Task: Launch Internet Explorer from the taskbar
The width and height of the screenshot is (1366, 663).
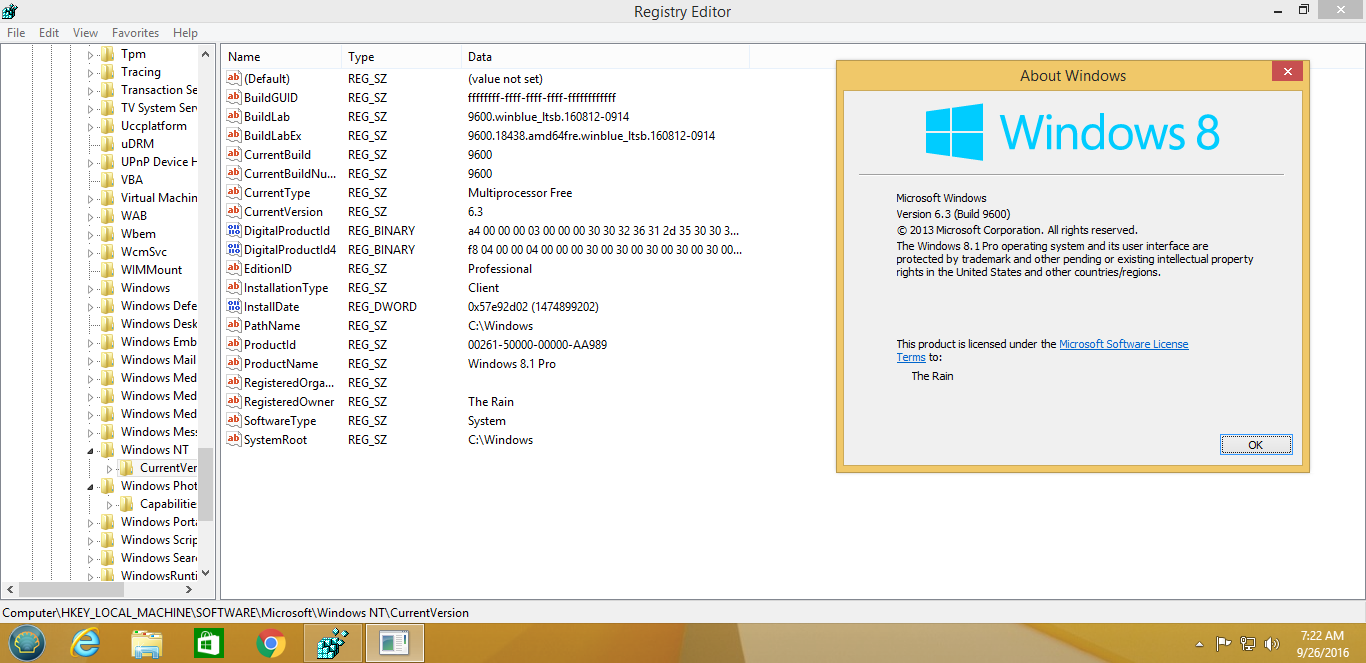Action: (x=86, y=643)
